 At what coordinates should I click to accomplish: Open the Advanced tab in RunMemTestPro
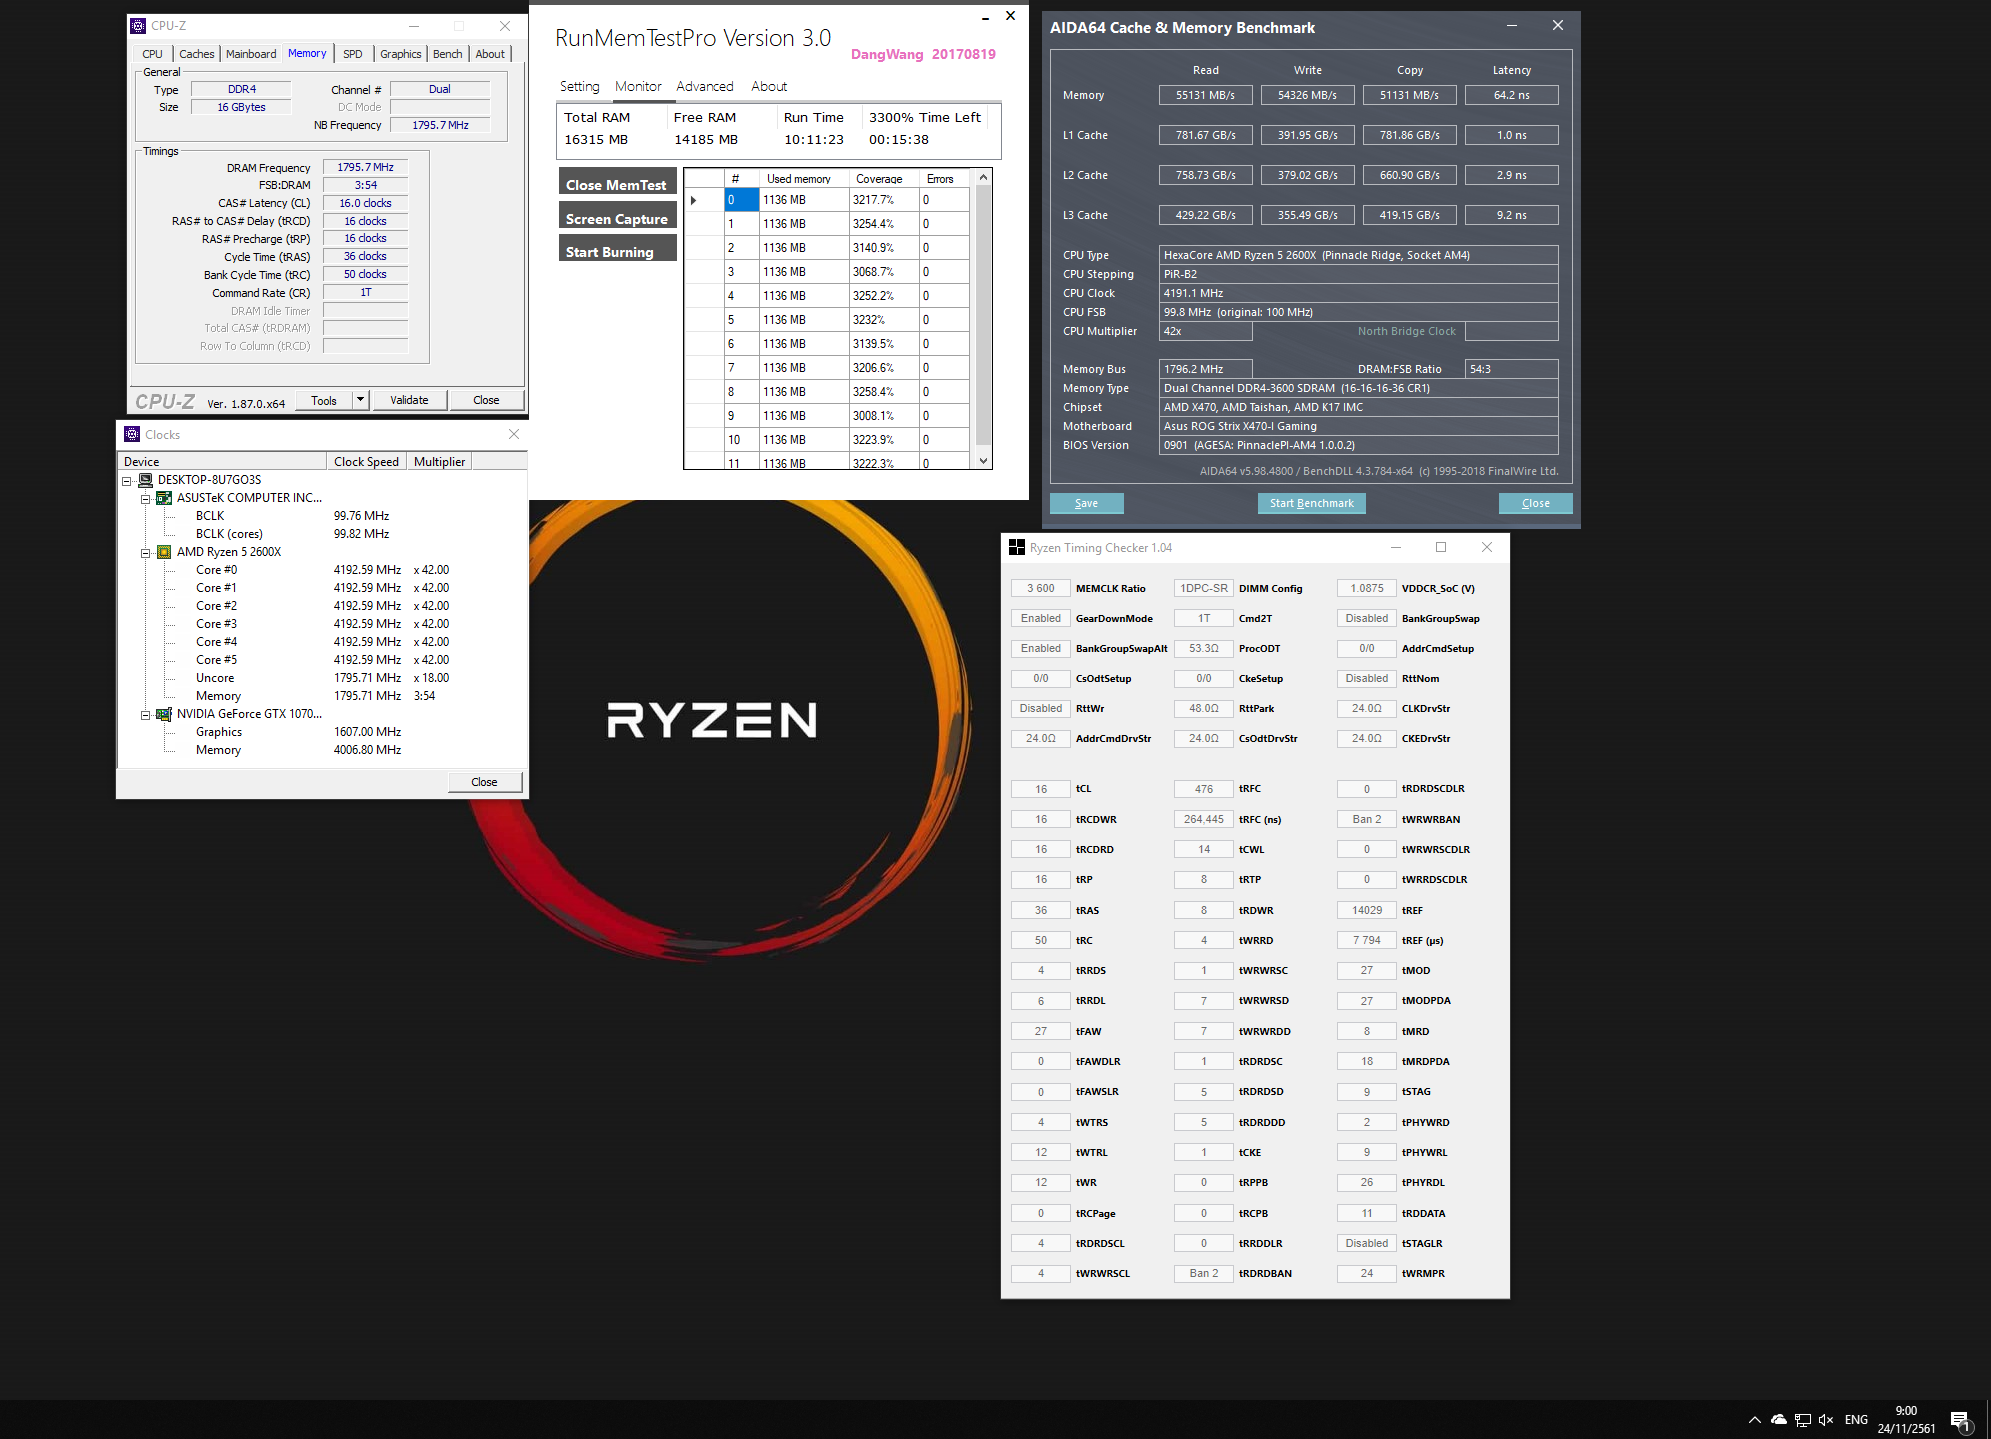(704, 87)
